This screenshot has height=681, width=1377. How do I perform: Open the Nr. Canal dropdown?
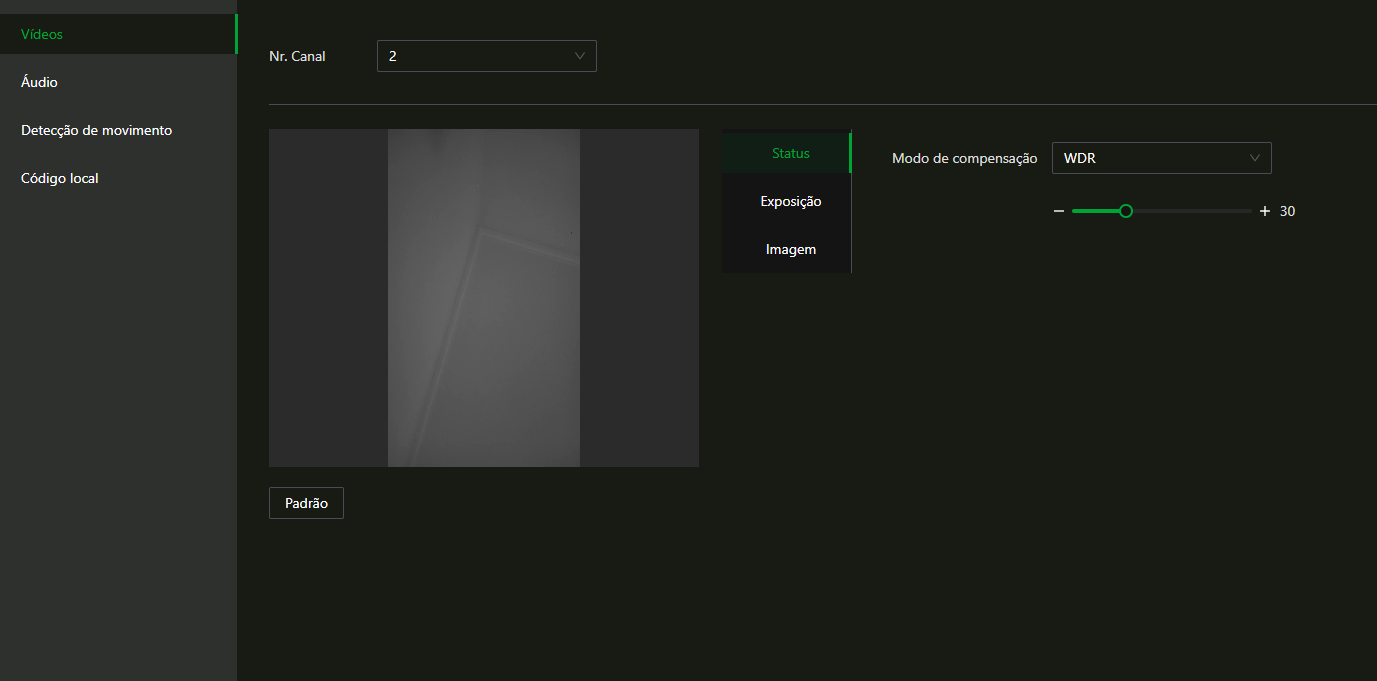tap(487, 56)
